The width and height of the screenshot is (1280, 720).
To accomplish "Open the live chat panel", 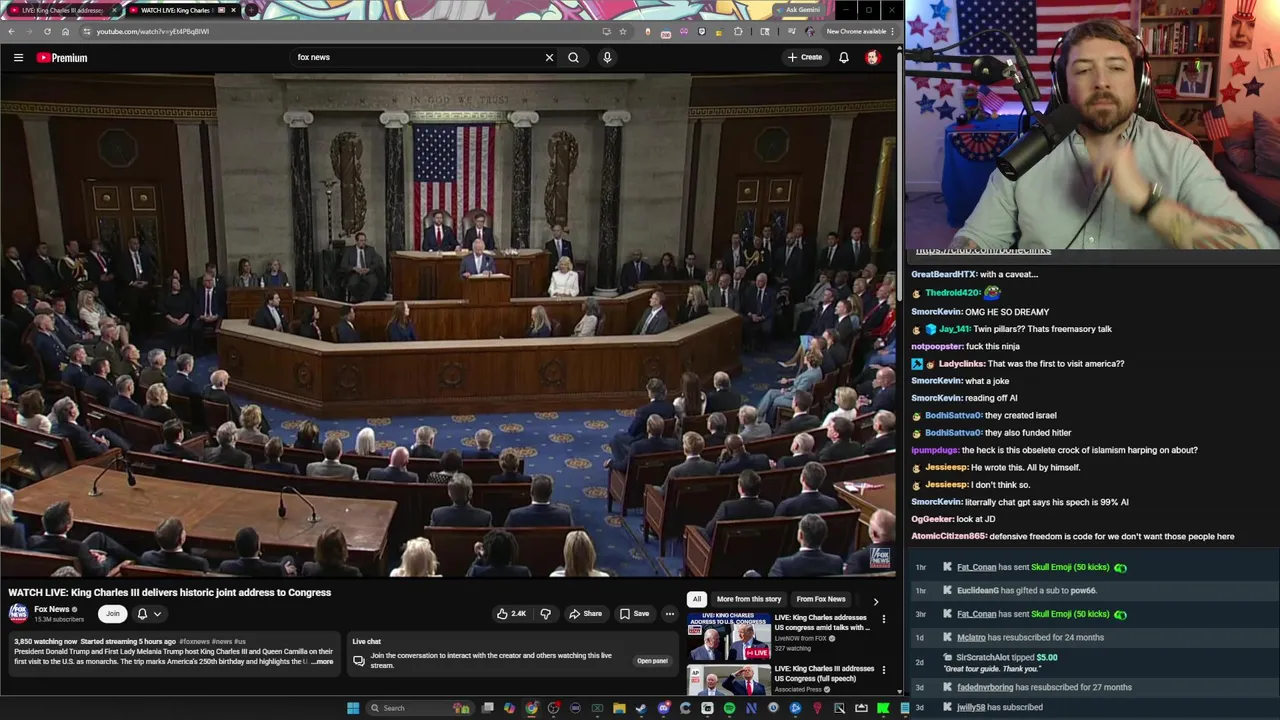I will click(x=652, y=661).
